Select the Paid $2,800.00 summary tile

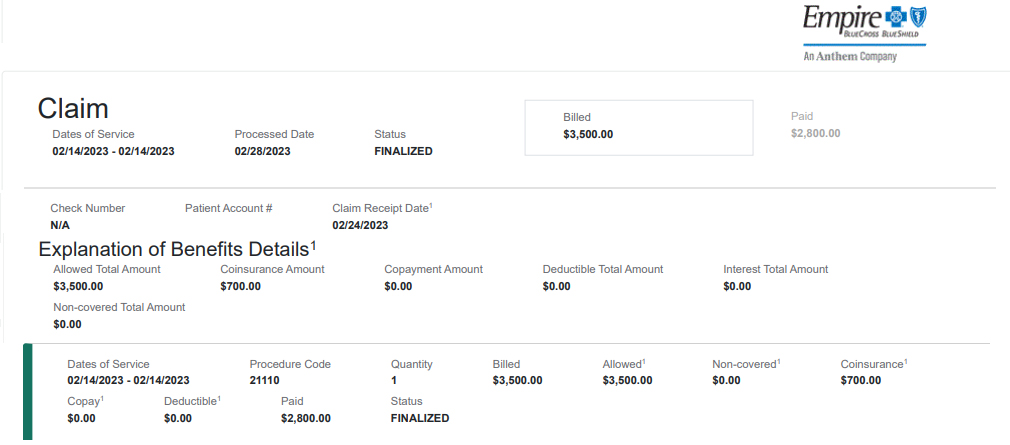pyautogui.click(x=815, y=125)
